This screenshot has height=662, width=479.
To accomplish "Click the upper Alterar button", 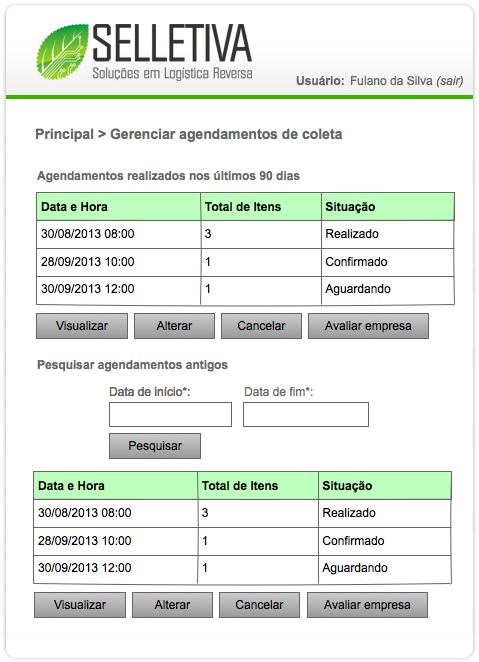I will 174,326.
